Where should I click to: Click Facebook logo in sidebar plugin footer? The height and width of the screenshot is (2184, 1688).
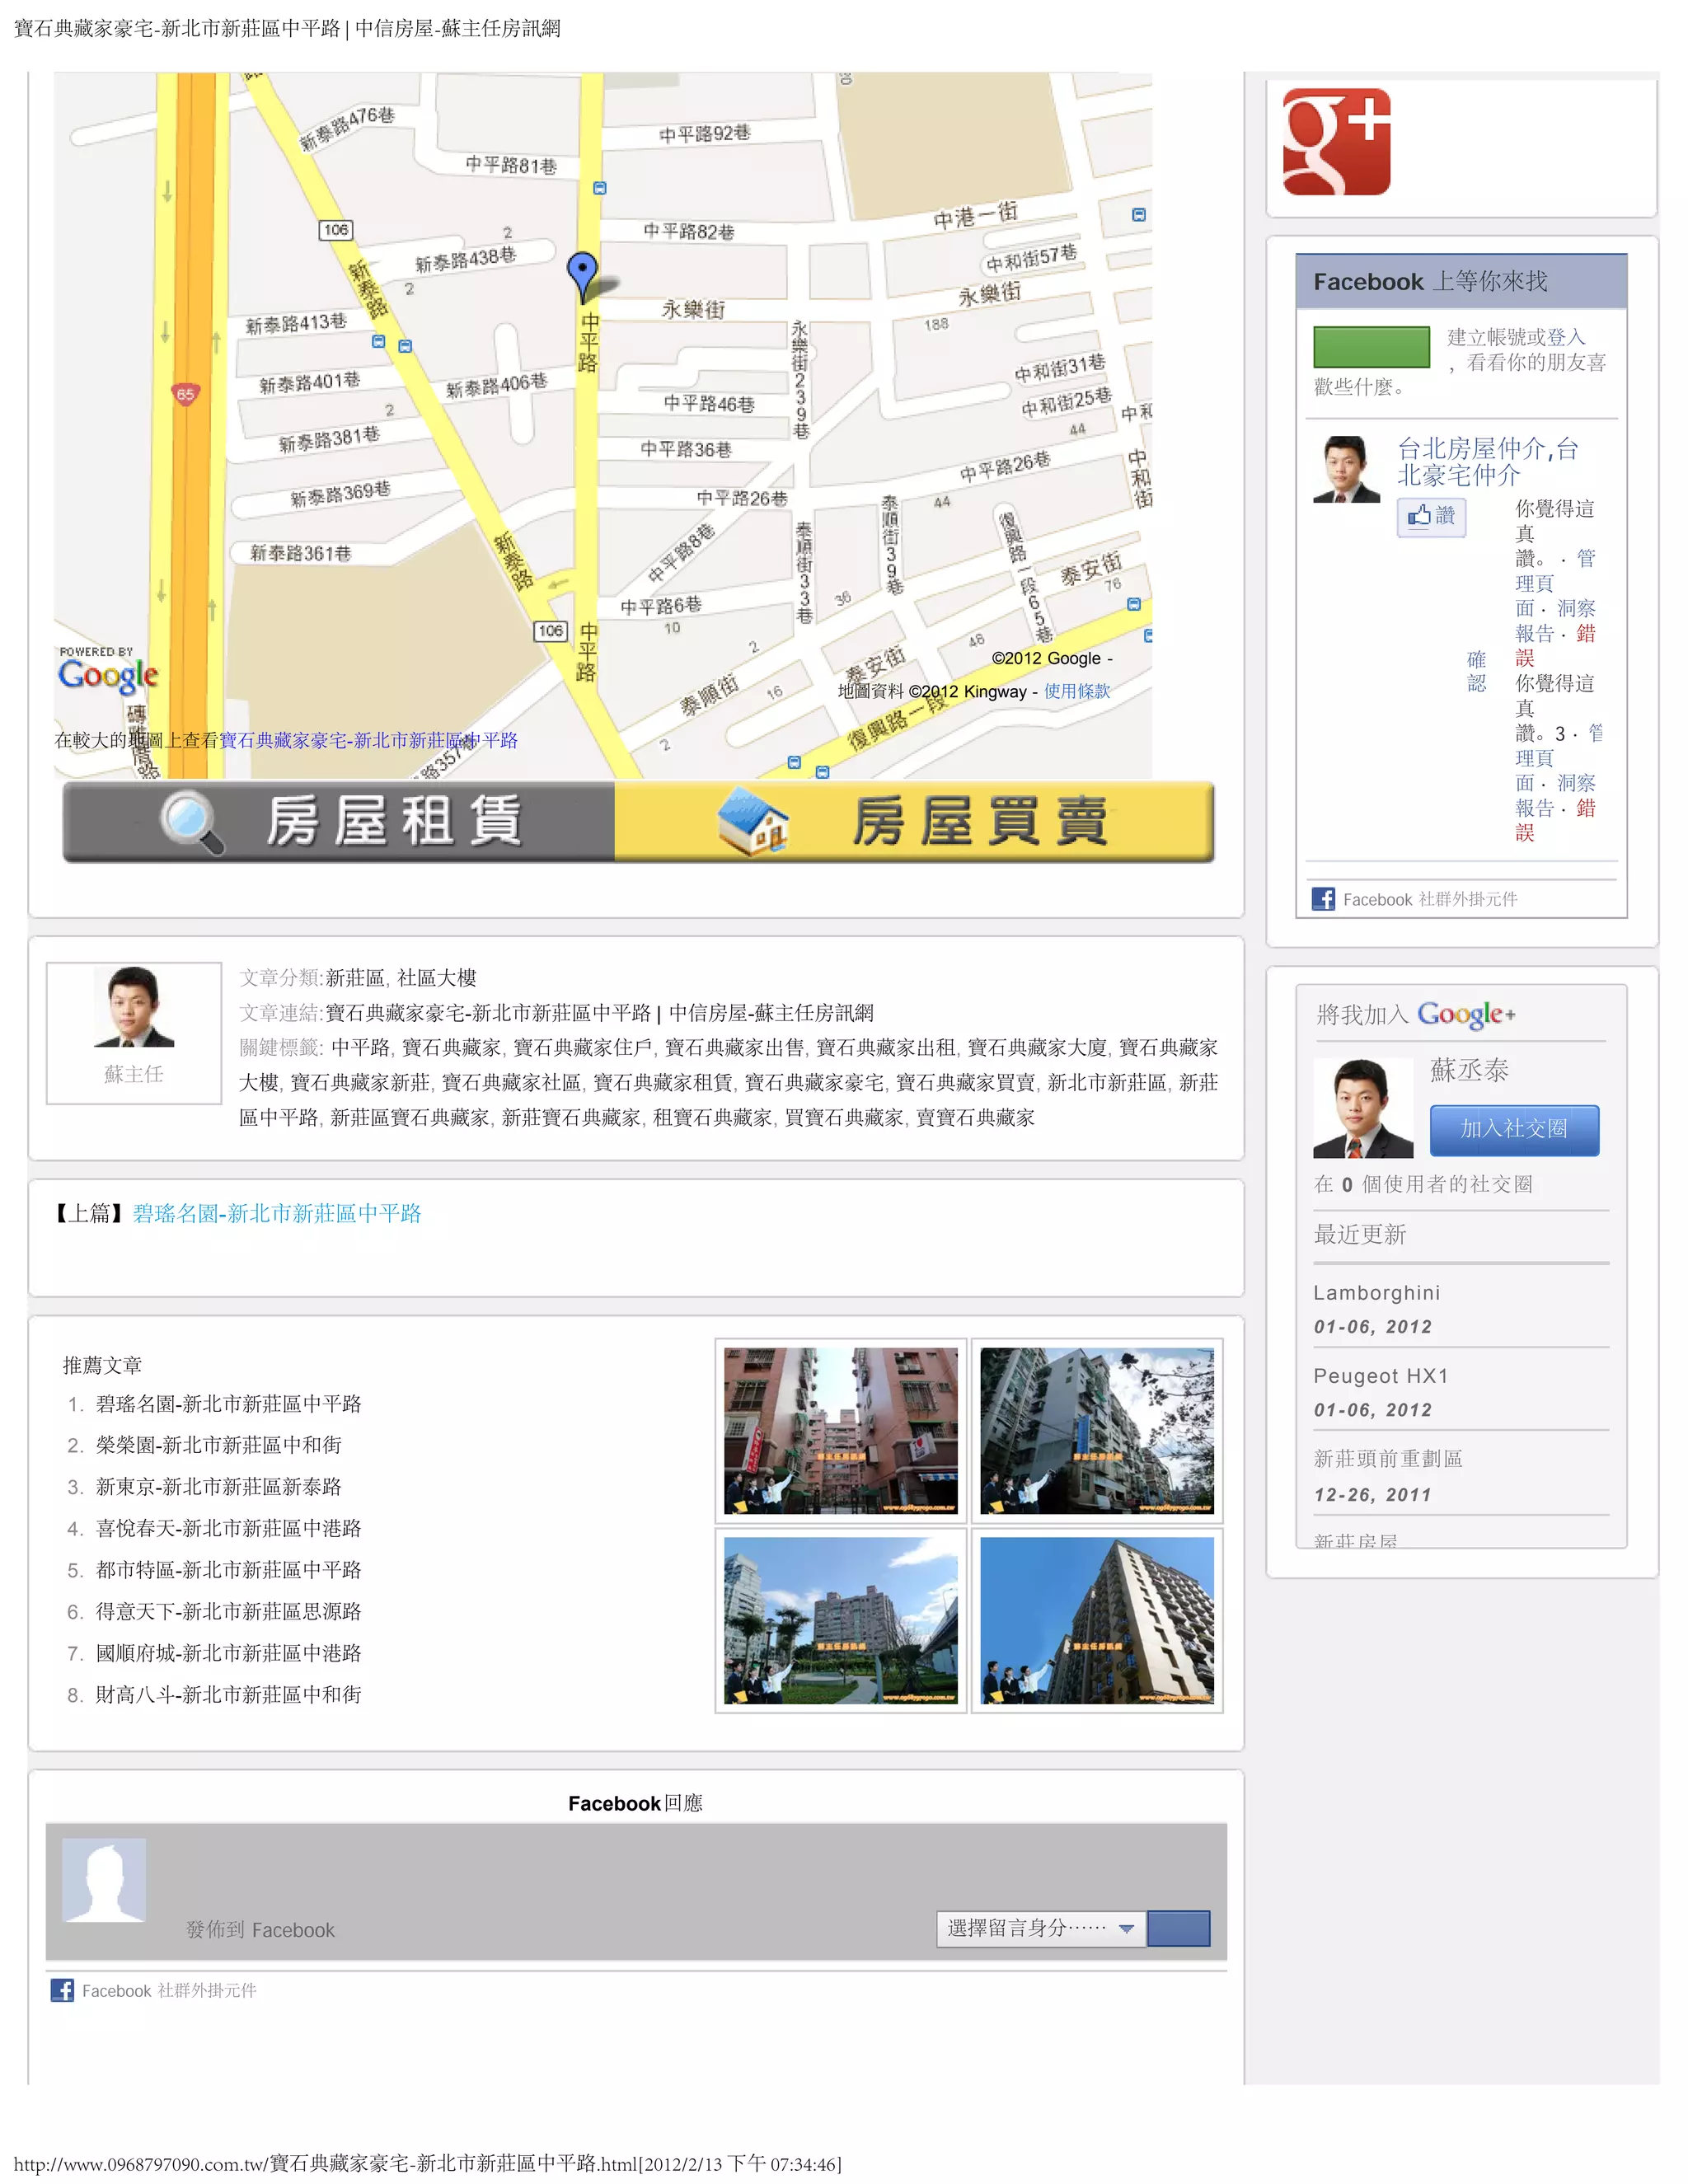click(x=1323, y=899)
